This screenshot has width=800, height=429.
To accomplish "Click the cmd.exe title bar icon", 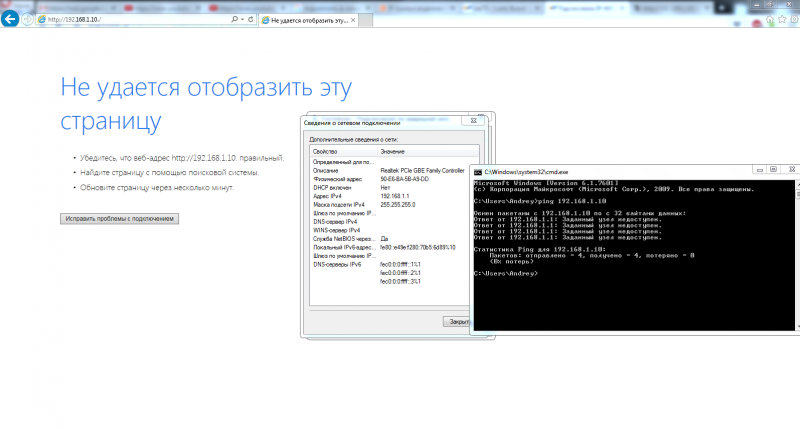I will point(479,172).
